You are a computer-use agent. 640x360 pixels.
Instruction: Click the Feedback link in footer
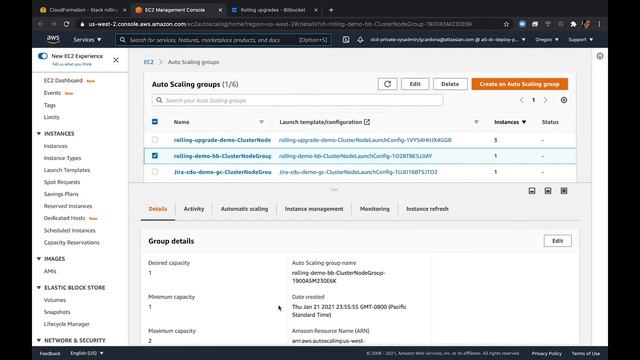(50, 353)
